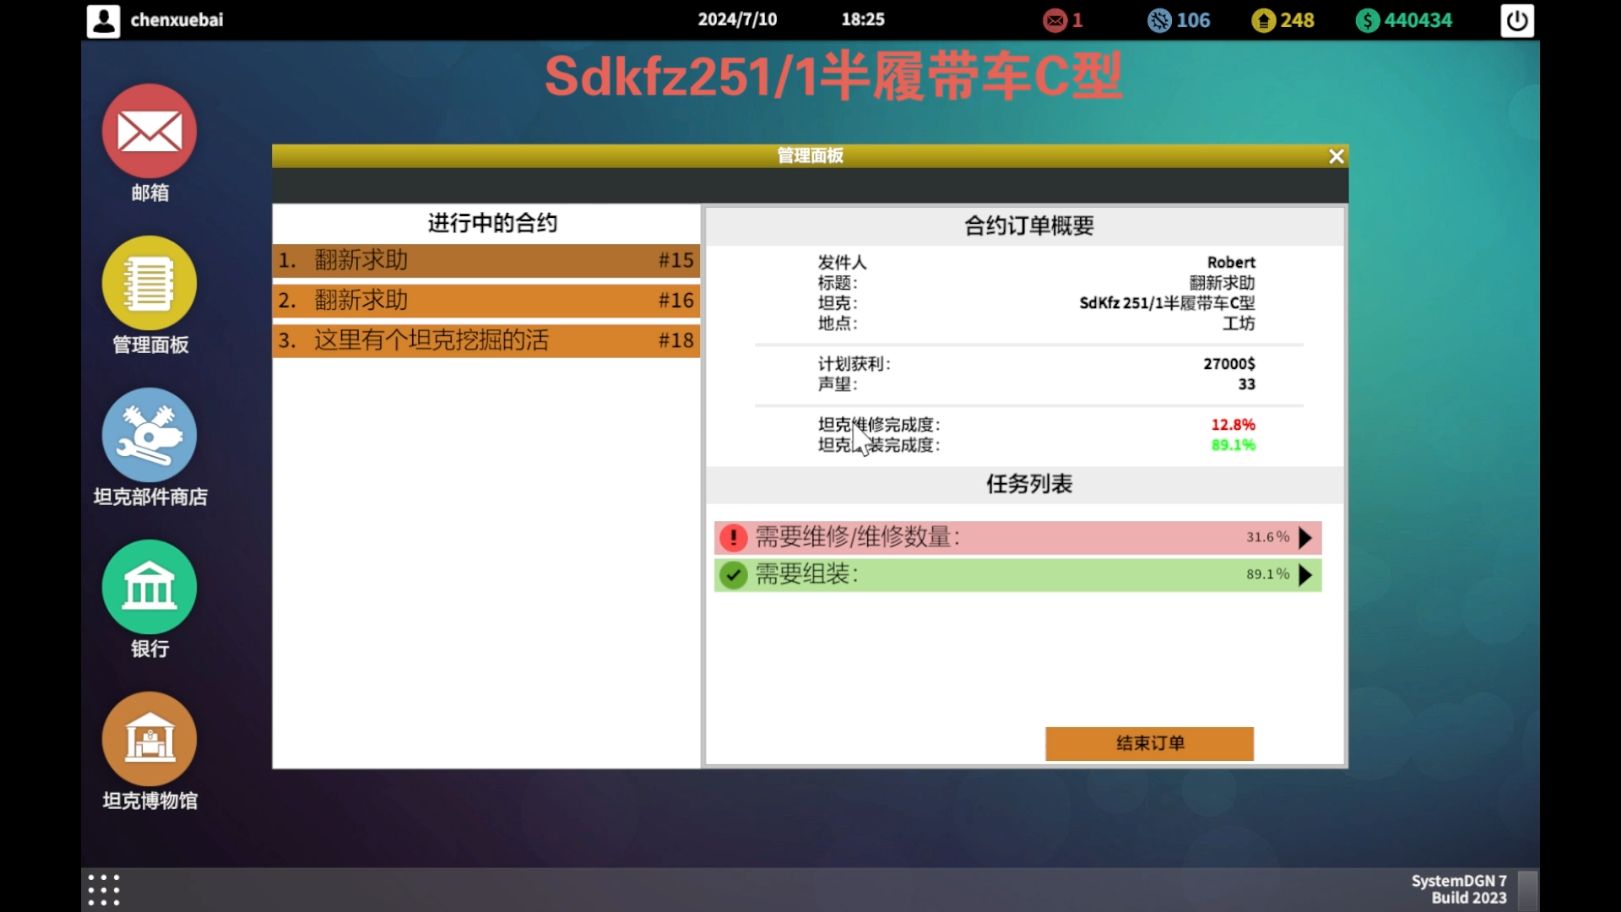Viewport: 1621px width, 912px height.
Task: Select contract 这里有个坦克挖掘的活 #18
Action: point(487,340)
